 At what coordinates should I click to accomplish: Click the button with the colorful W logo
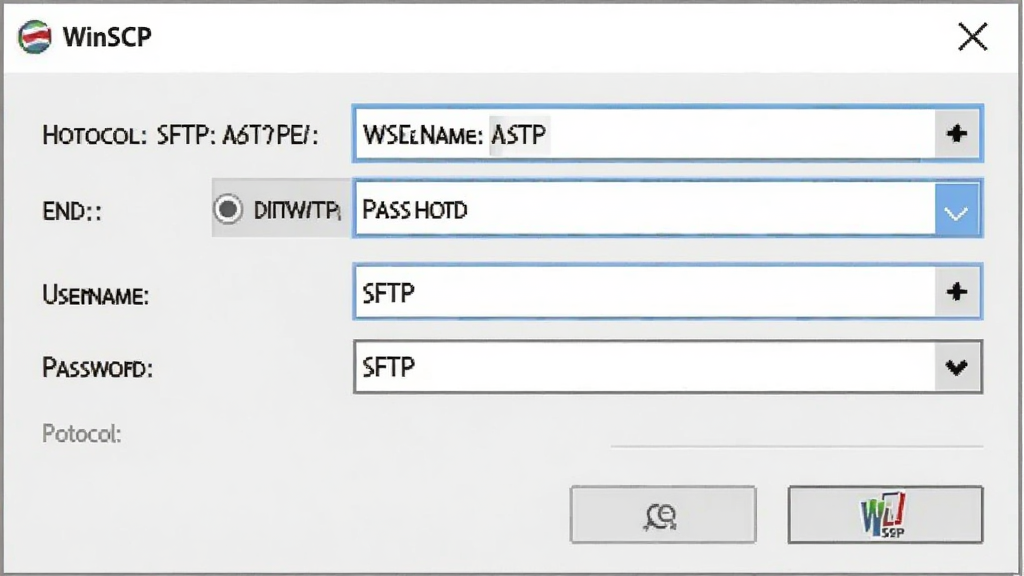(x=885, y=515)
